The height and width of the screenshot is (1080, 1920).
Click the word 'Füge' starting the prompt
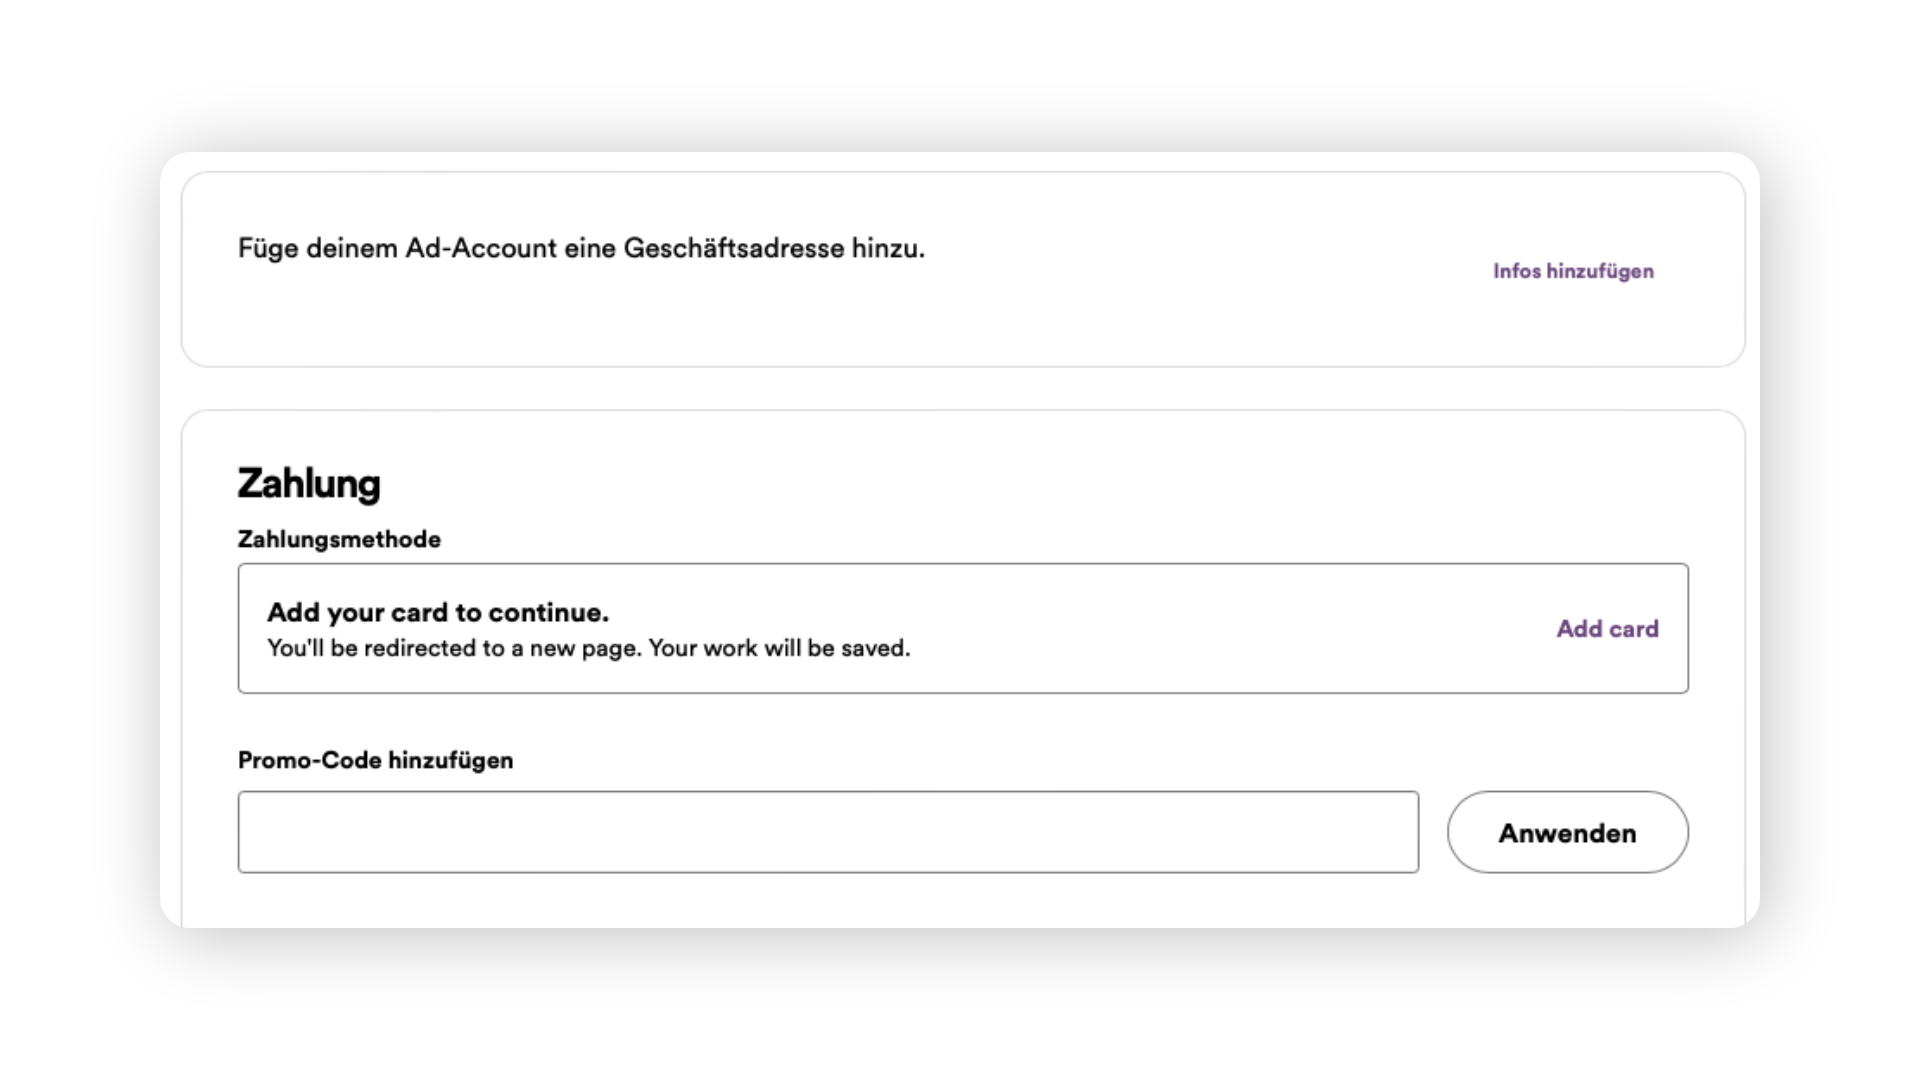pyautogui.click(x=268, y=248)
